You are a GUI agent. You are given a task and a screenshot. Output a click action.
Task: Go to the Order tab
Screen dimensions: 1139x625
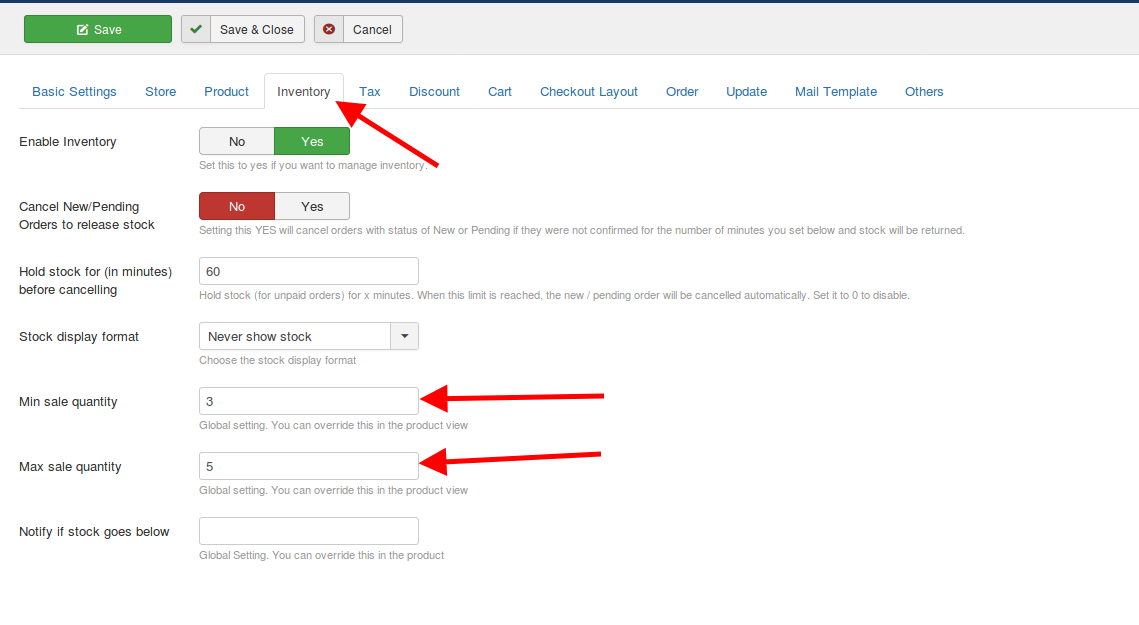click(x=682, y=92)
